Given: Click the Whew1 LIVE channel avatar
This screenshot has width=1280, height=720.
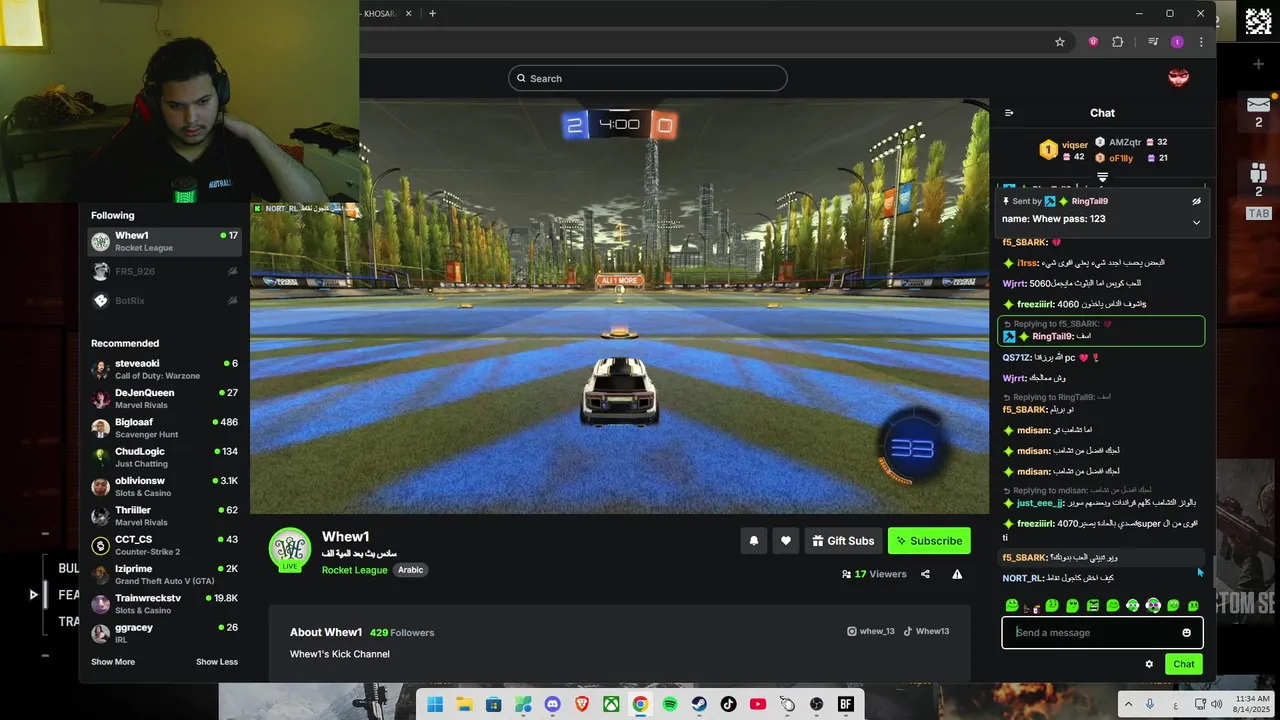Looking at the screenshot, I should (290, 549).
